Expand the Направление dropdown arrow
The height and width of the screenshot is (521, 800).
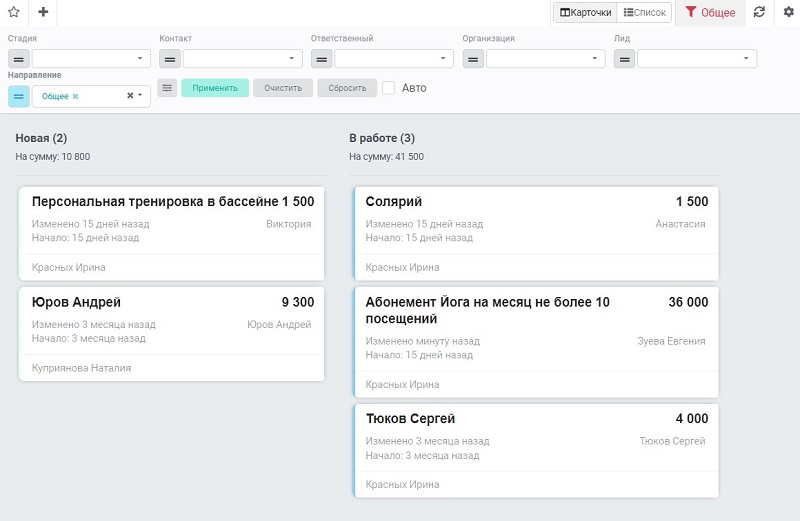[x=140, y=95]
